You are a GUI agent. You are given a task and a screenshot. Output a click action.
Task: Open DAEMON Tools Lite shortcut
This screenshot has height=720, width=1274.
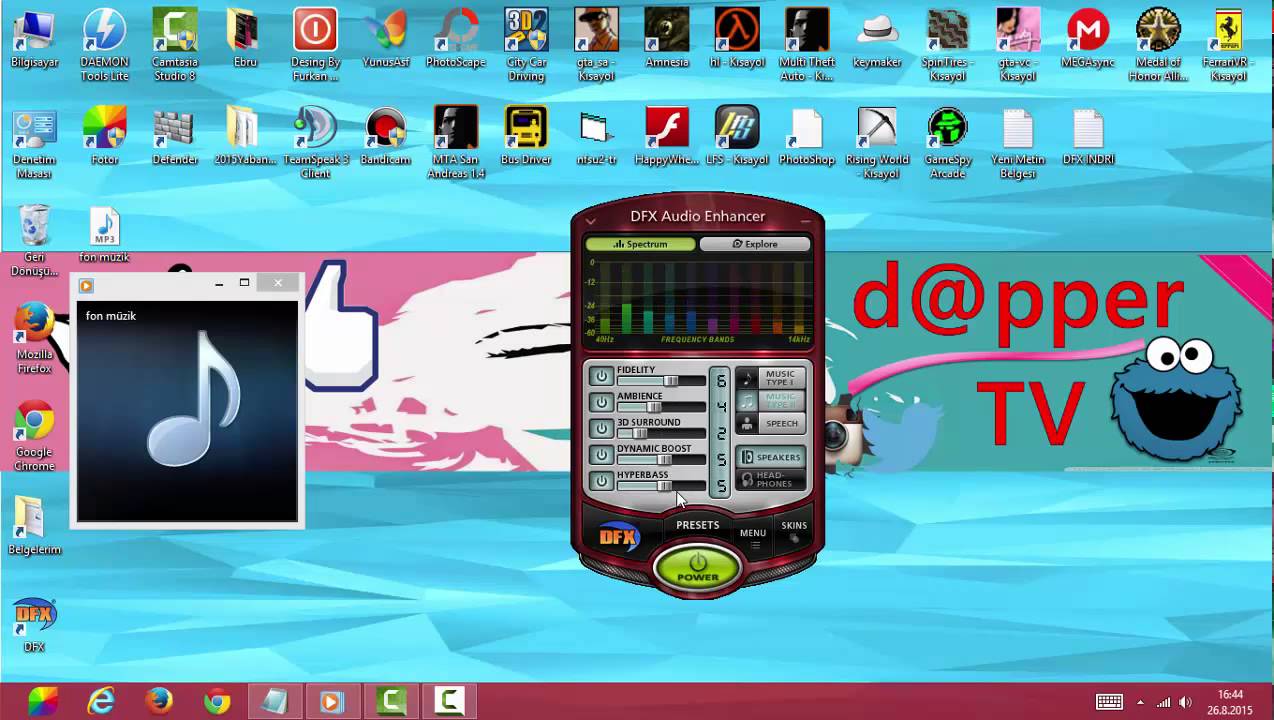tap(105, 45)
